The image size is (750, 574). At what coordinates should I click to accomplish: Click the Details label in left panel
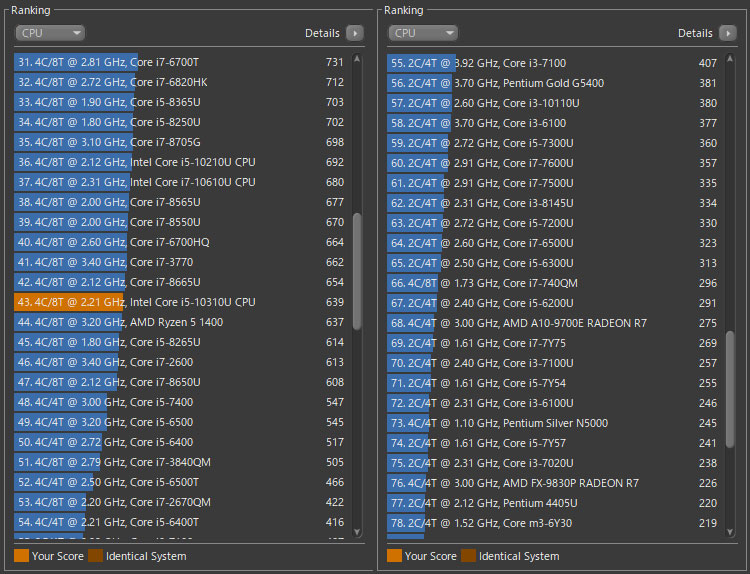coord(322,33)
